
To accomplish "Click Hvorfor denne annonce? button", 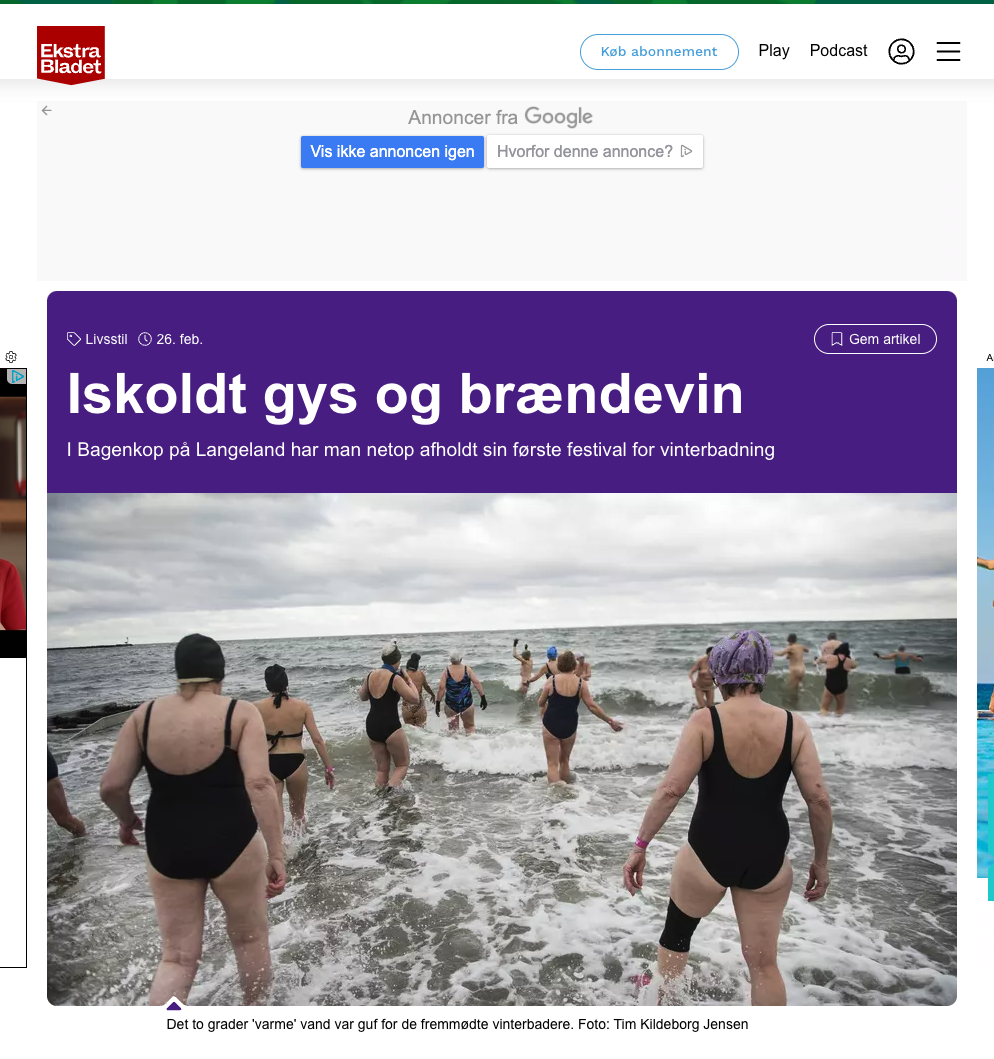I will tap(594, 152).
